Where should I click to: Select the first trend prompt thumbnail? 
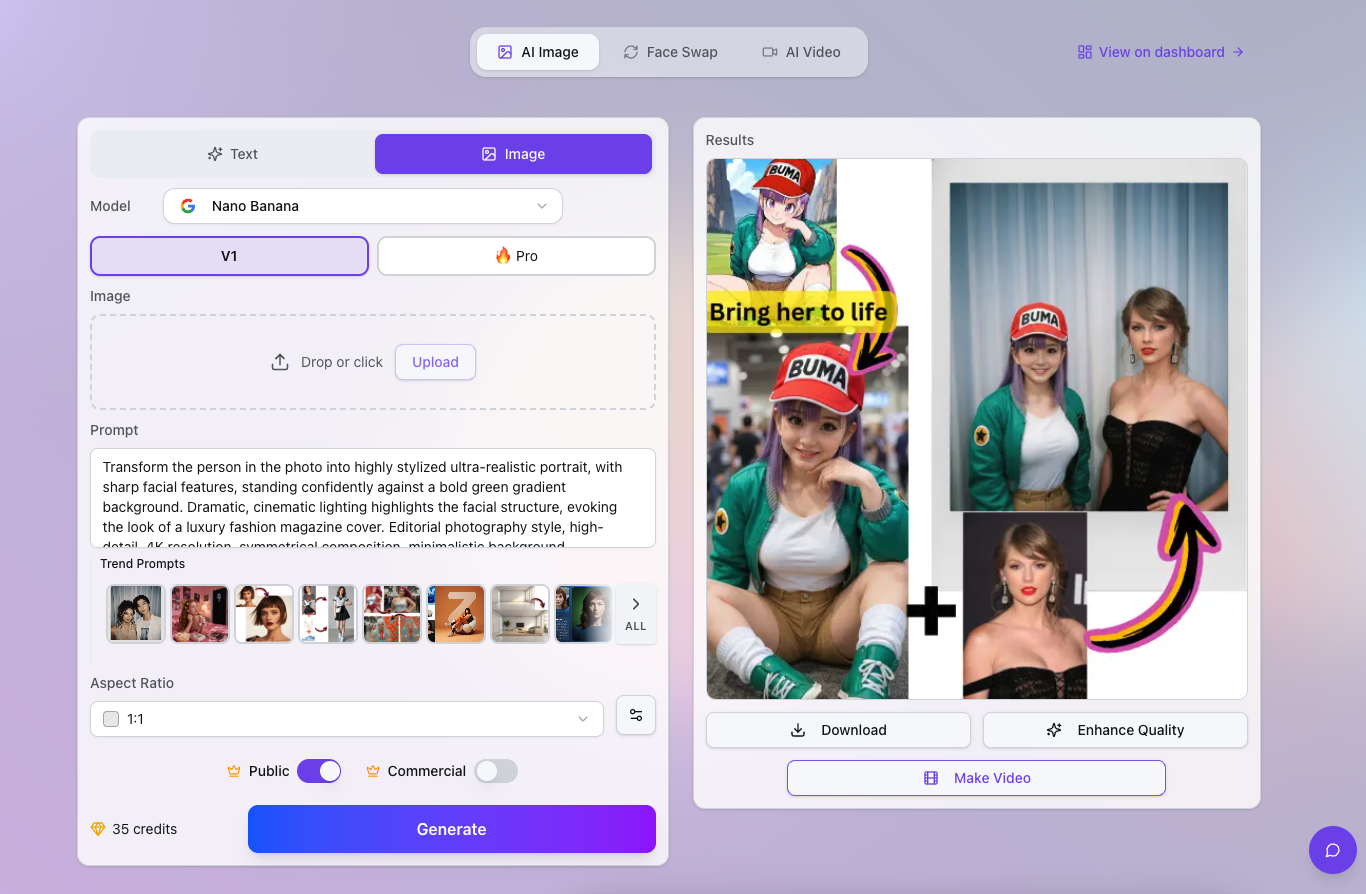135,613
